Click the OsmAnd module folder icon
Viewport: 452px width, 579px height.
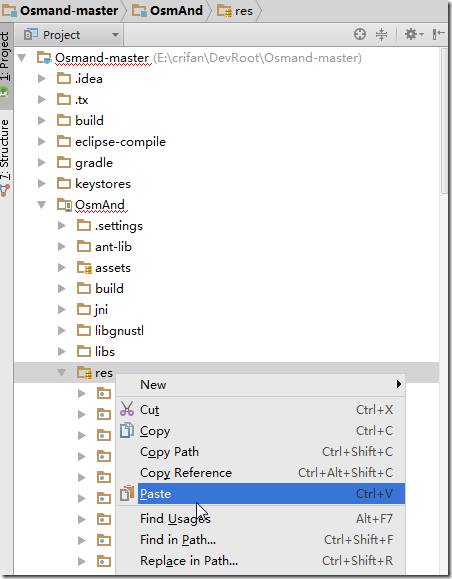[64, 205]
